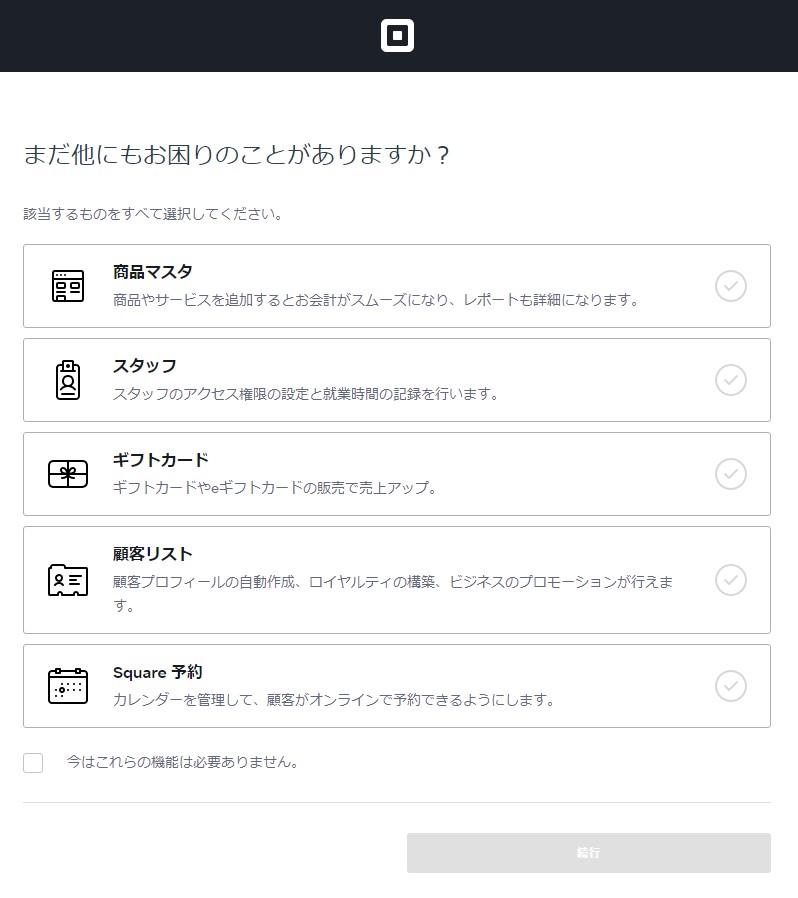Click the Square 予約 calendar icon
The image size is (798, 898).
tap(68, 686)
